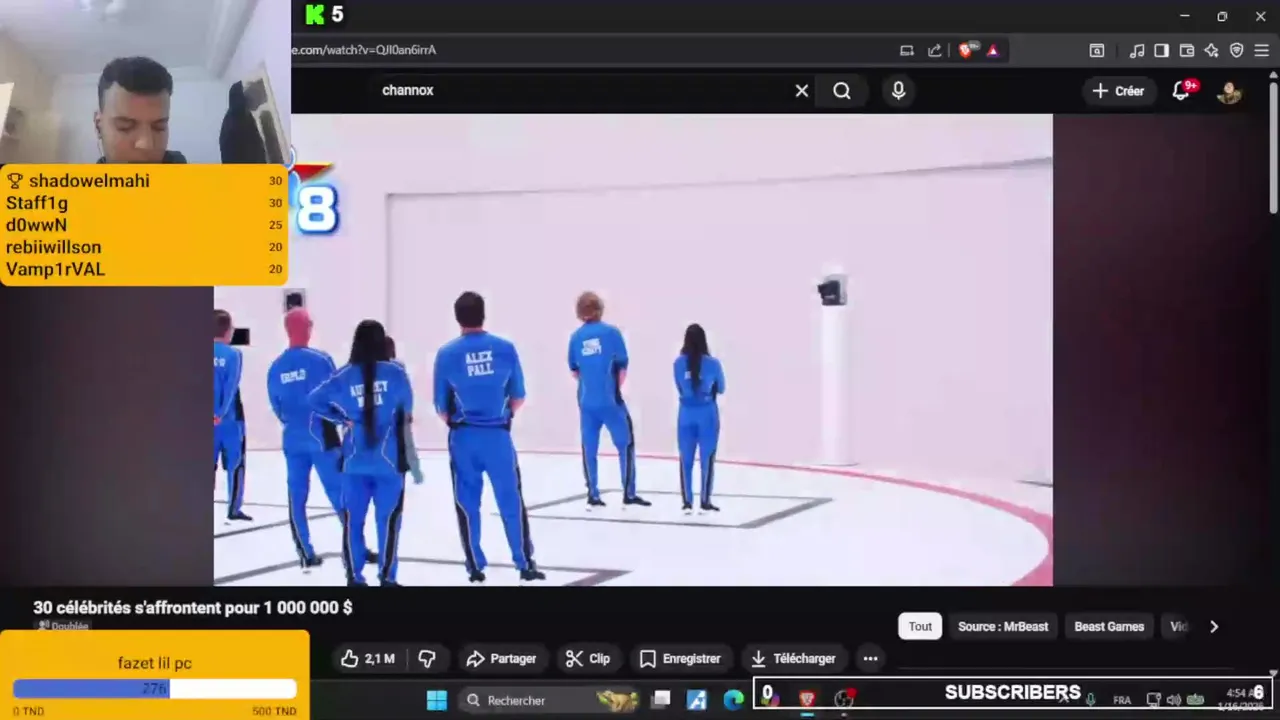The image size is (1280, 720).
Task: Open the volume speaker tray icon
Action: [x=1174, y=701]
